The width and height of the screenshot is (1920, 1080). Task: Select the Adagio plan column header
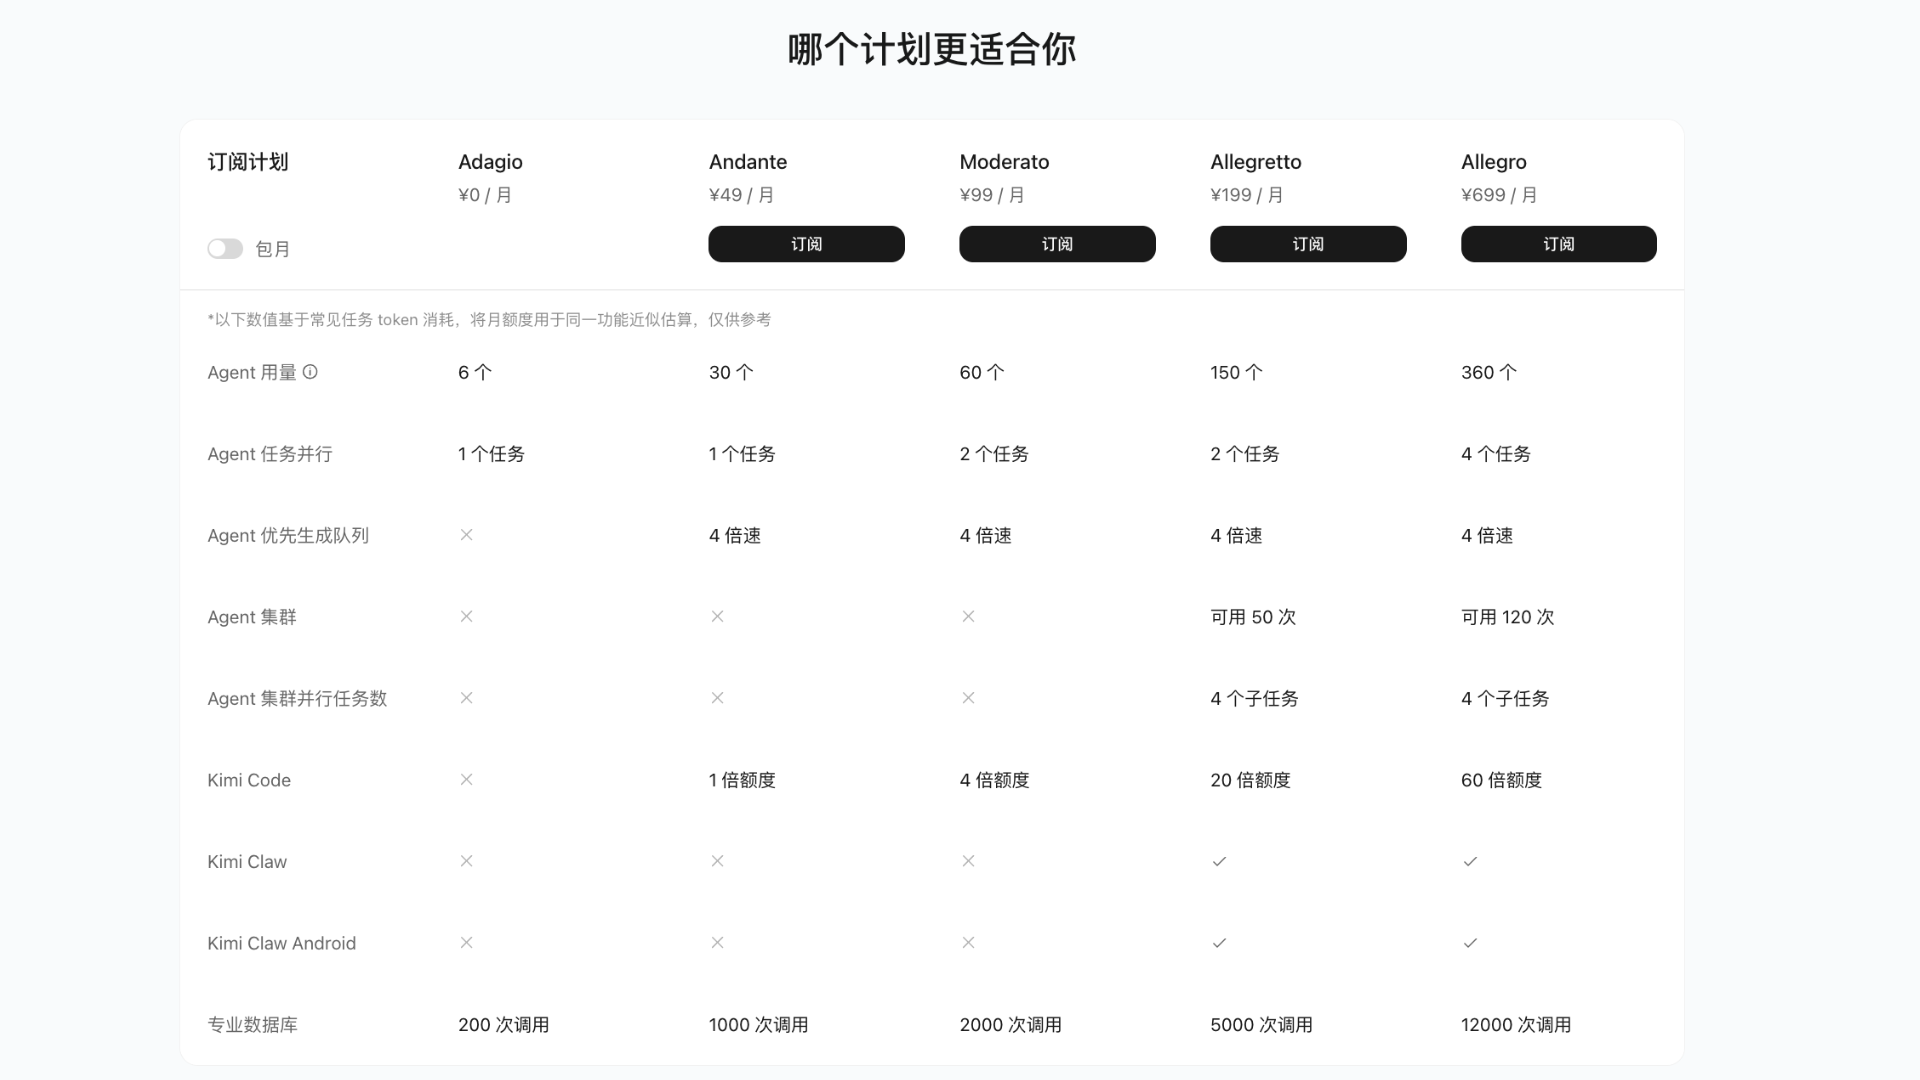click(x=489, y=161)
